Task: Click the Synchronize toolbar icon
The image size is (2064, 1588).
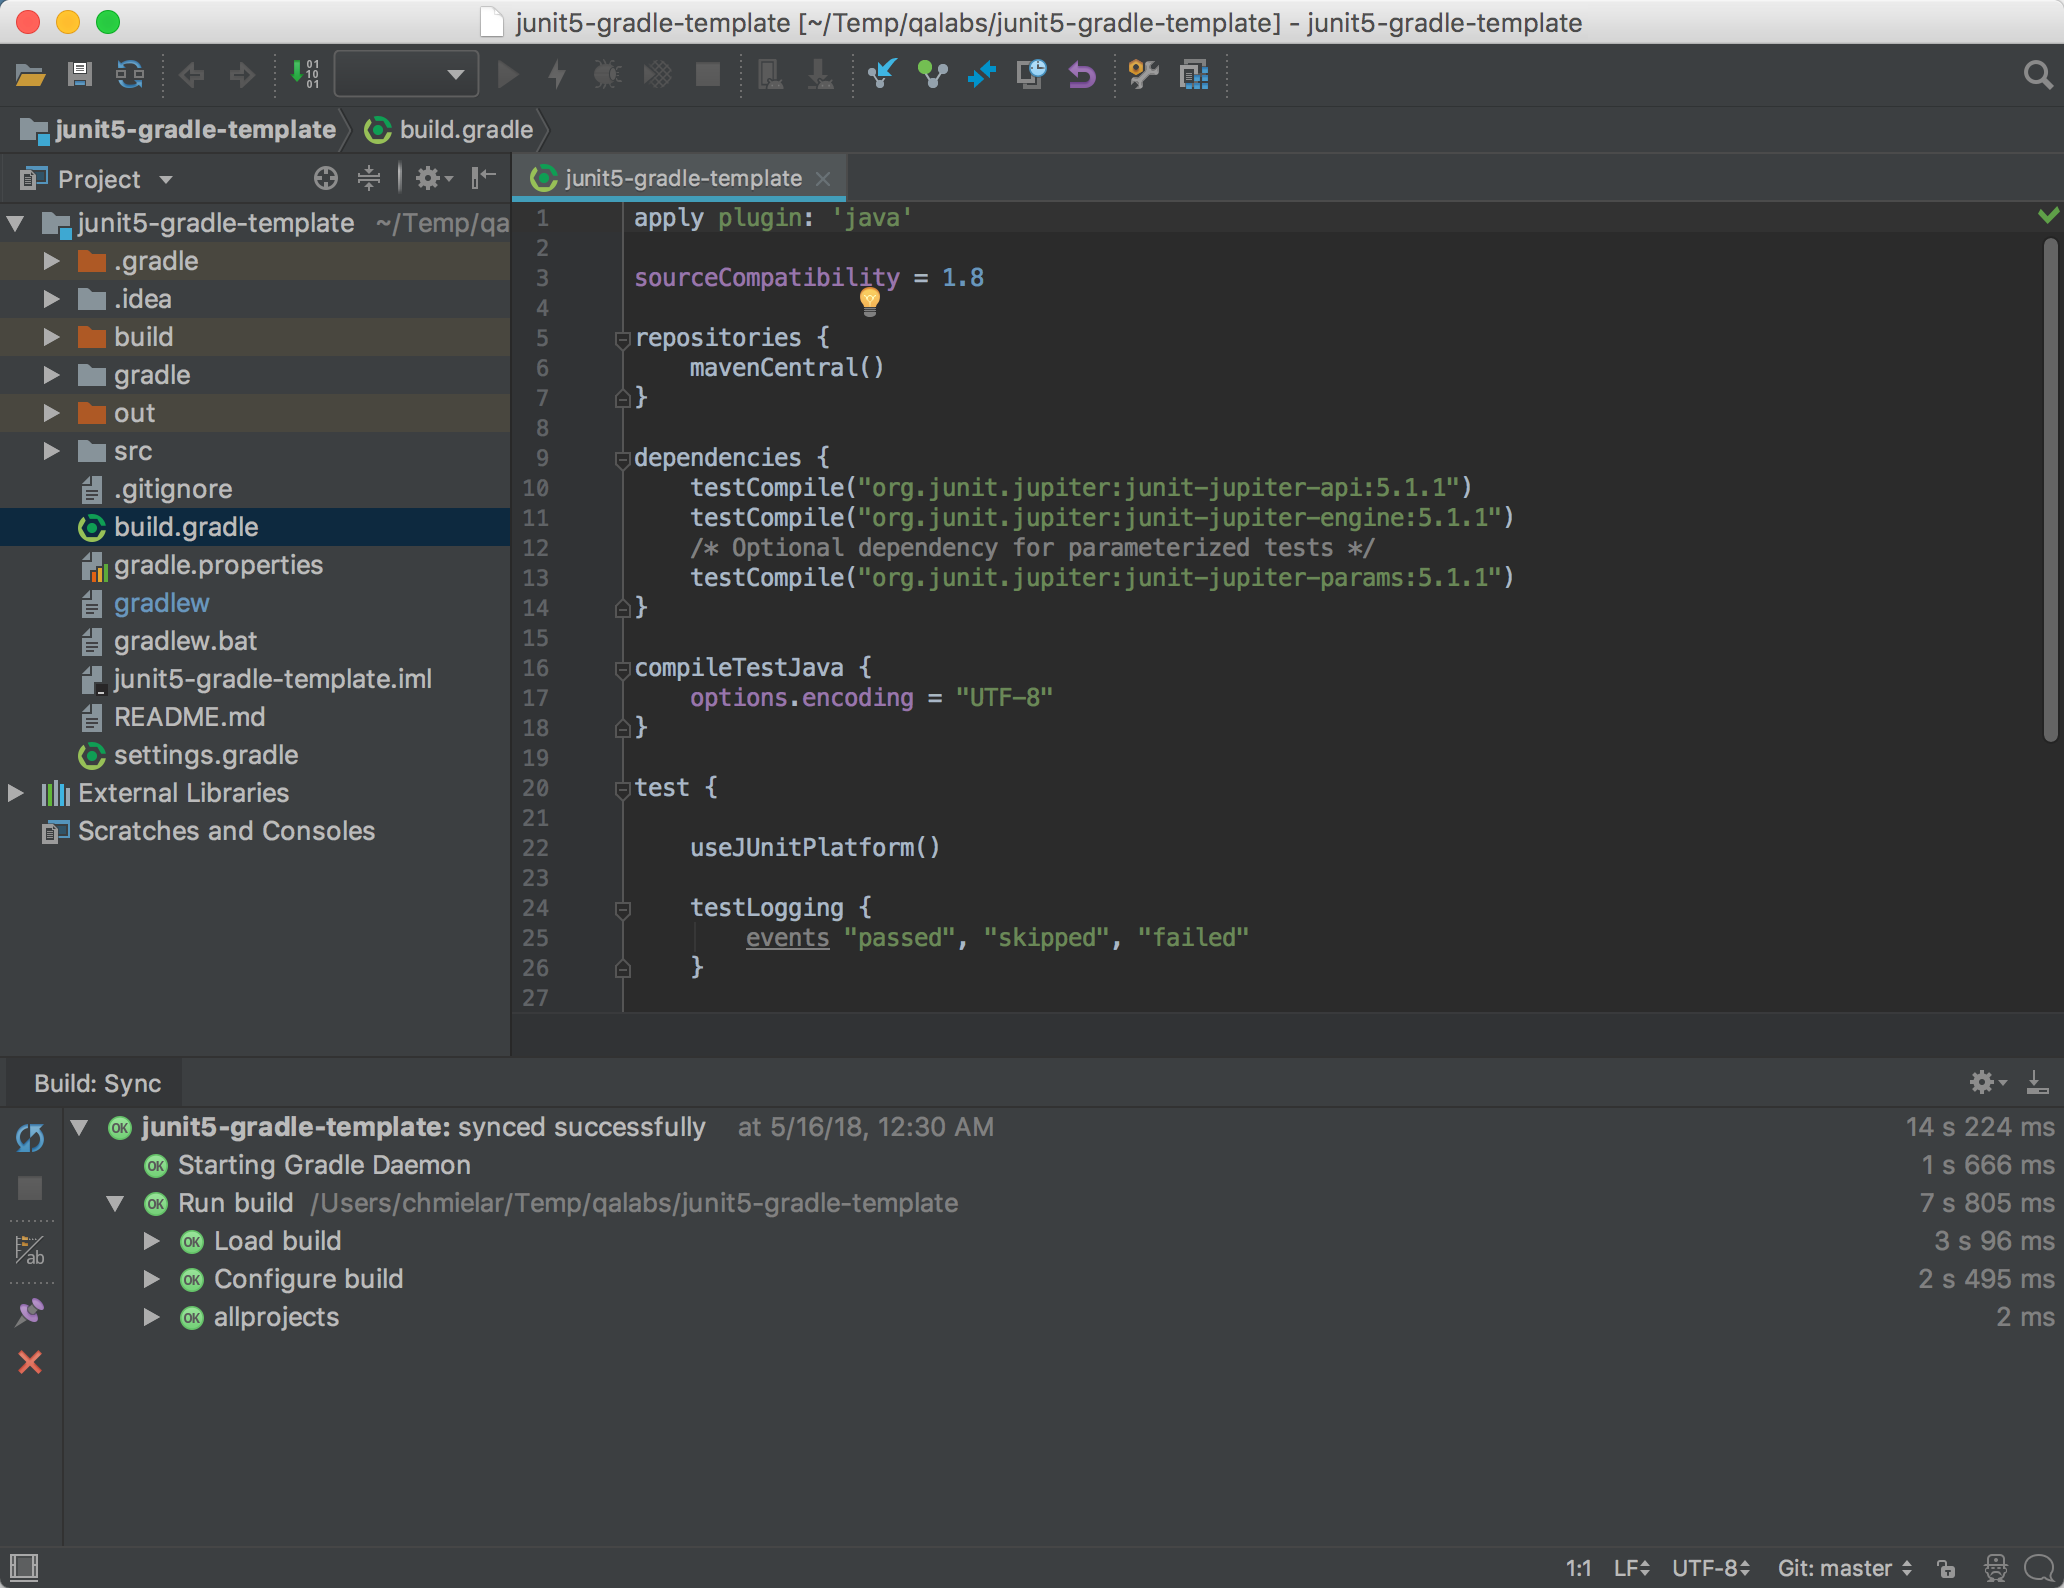Action: (130, 75)
